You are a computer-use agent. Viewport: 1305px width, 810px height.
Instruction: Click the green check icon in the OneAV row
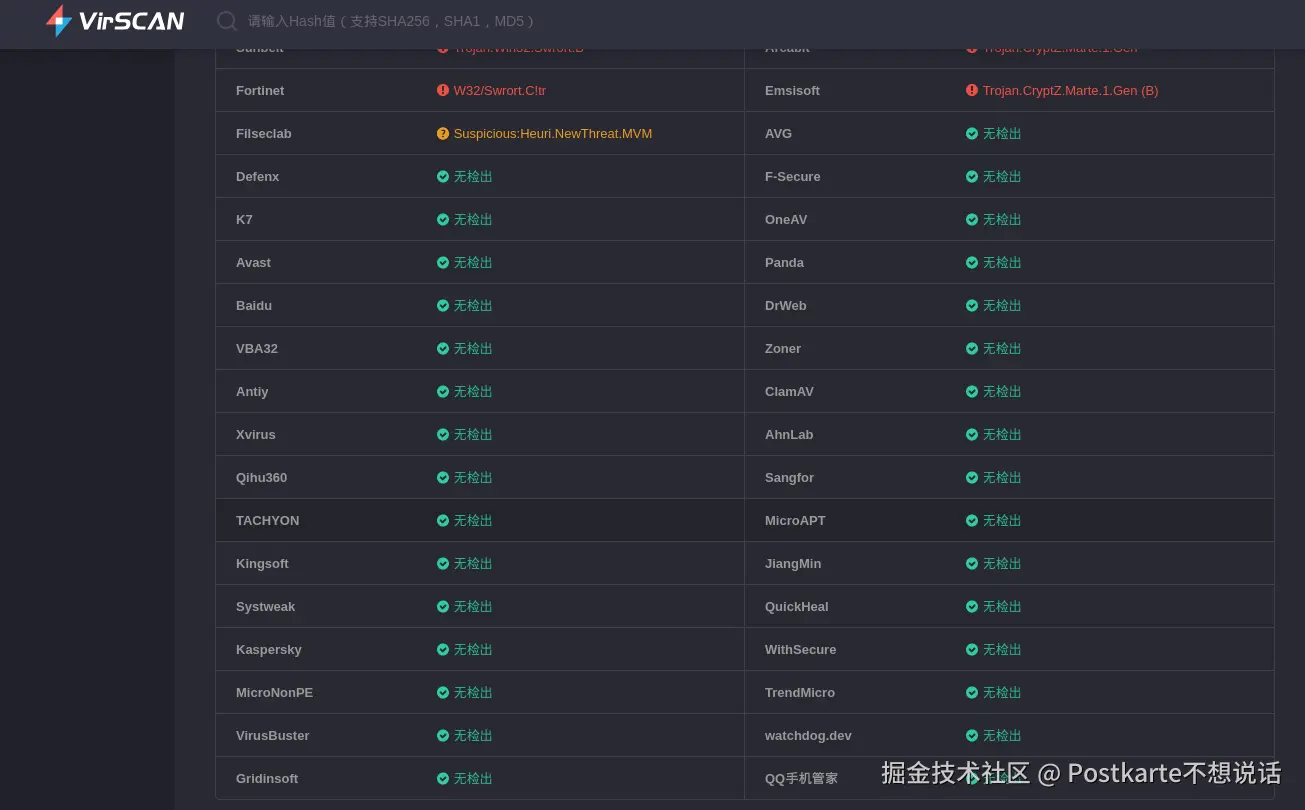[x=972, y=219]
